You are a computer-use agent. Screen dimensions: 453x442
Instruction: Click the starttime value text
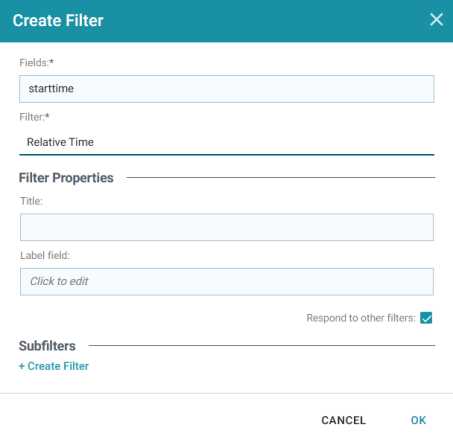pyautogui.click(x=51, y=89)
